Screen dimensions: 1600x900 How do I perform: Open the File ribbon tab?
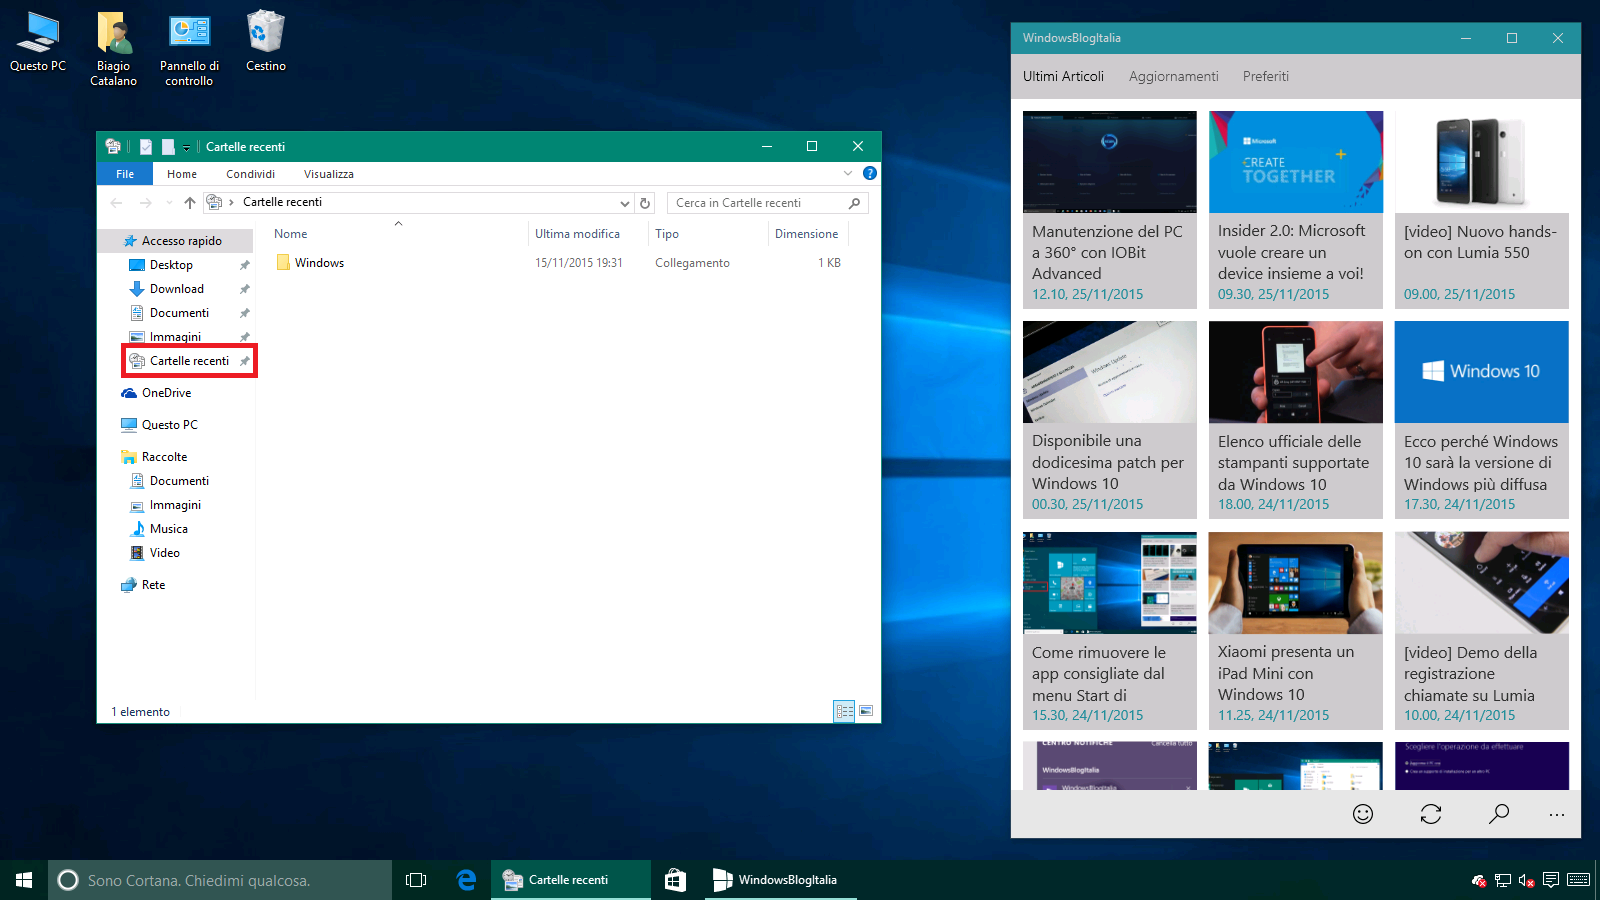pos(125,174)
